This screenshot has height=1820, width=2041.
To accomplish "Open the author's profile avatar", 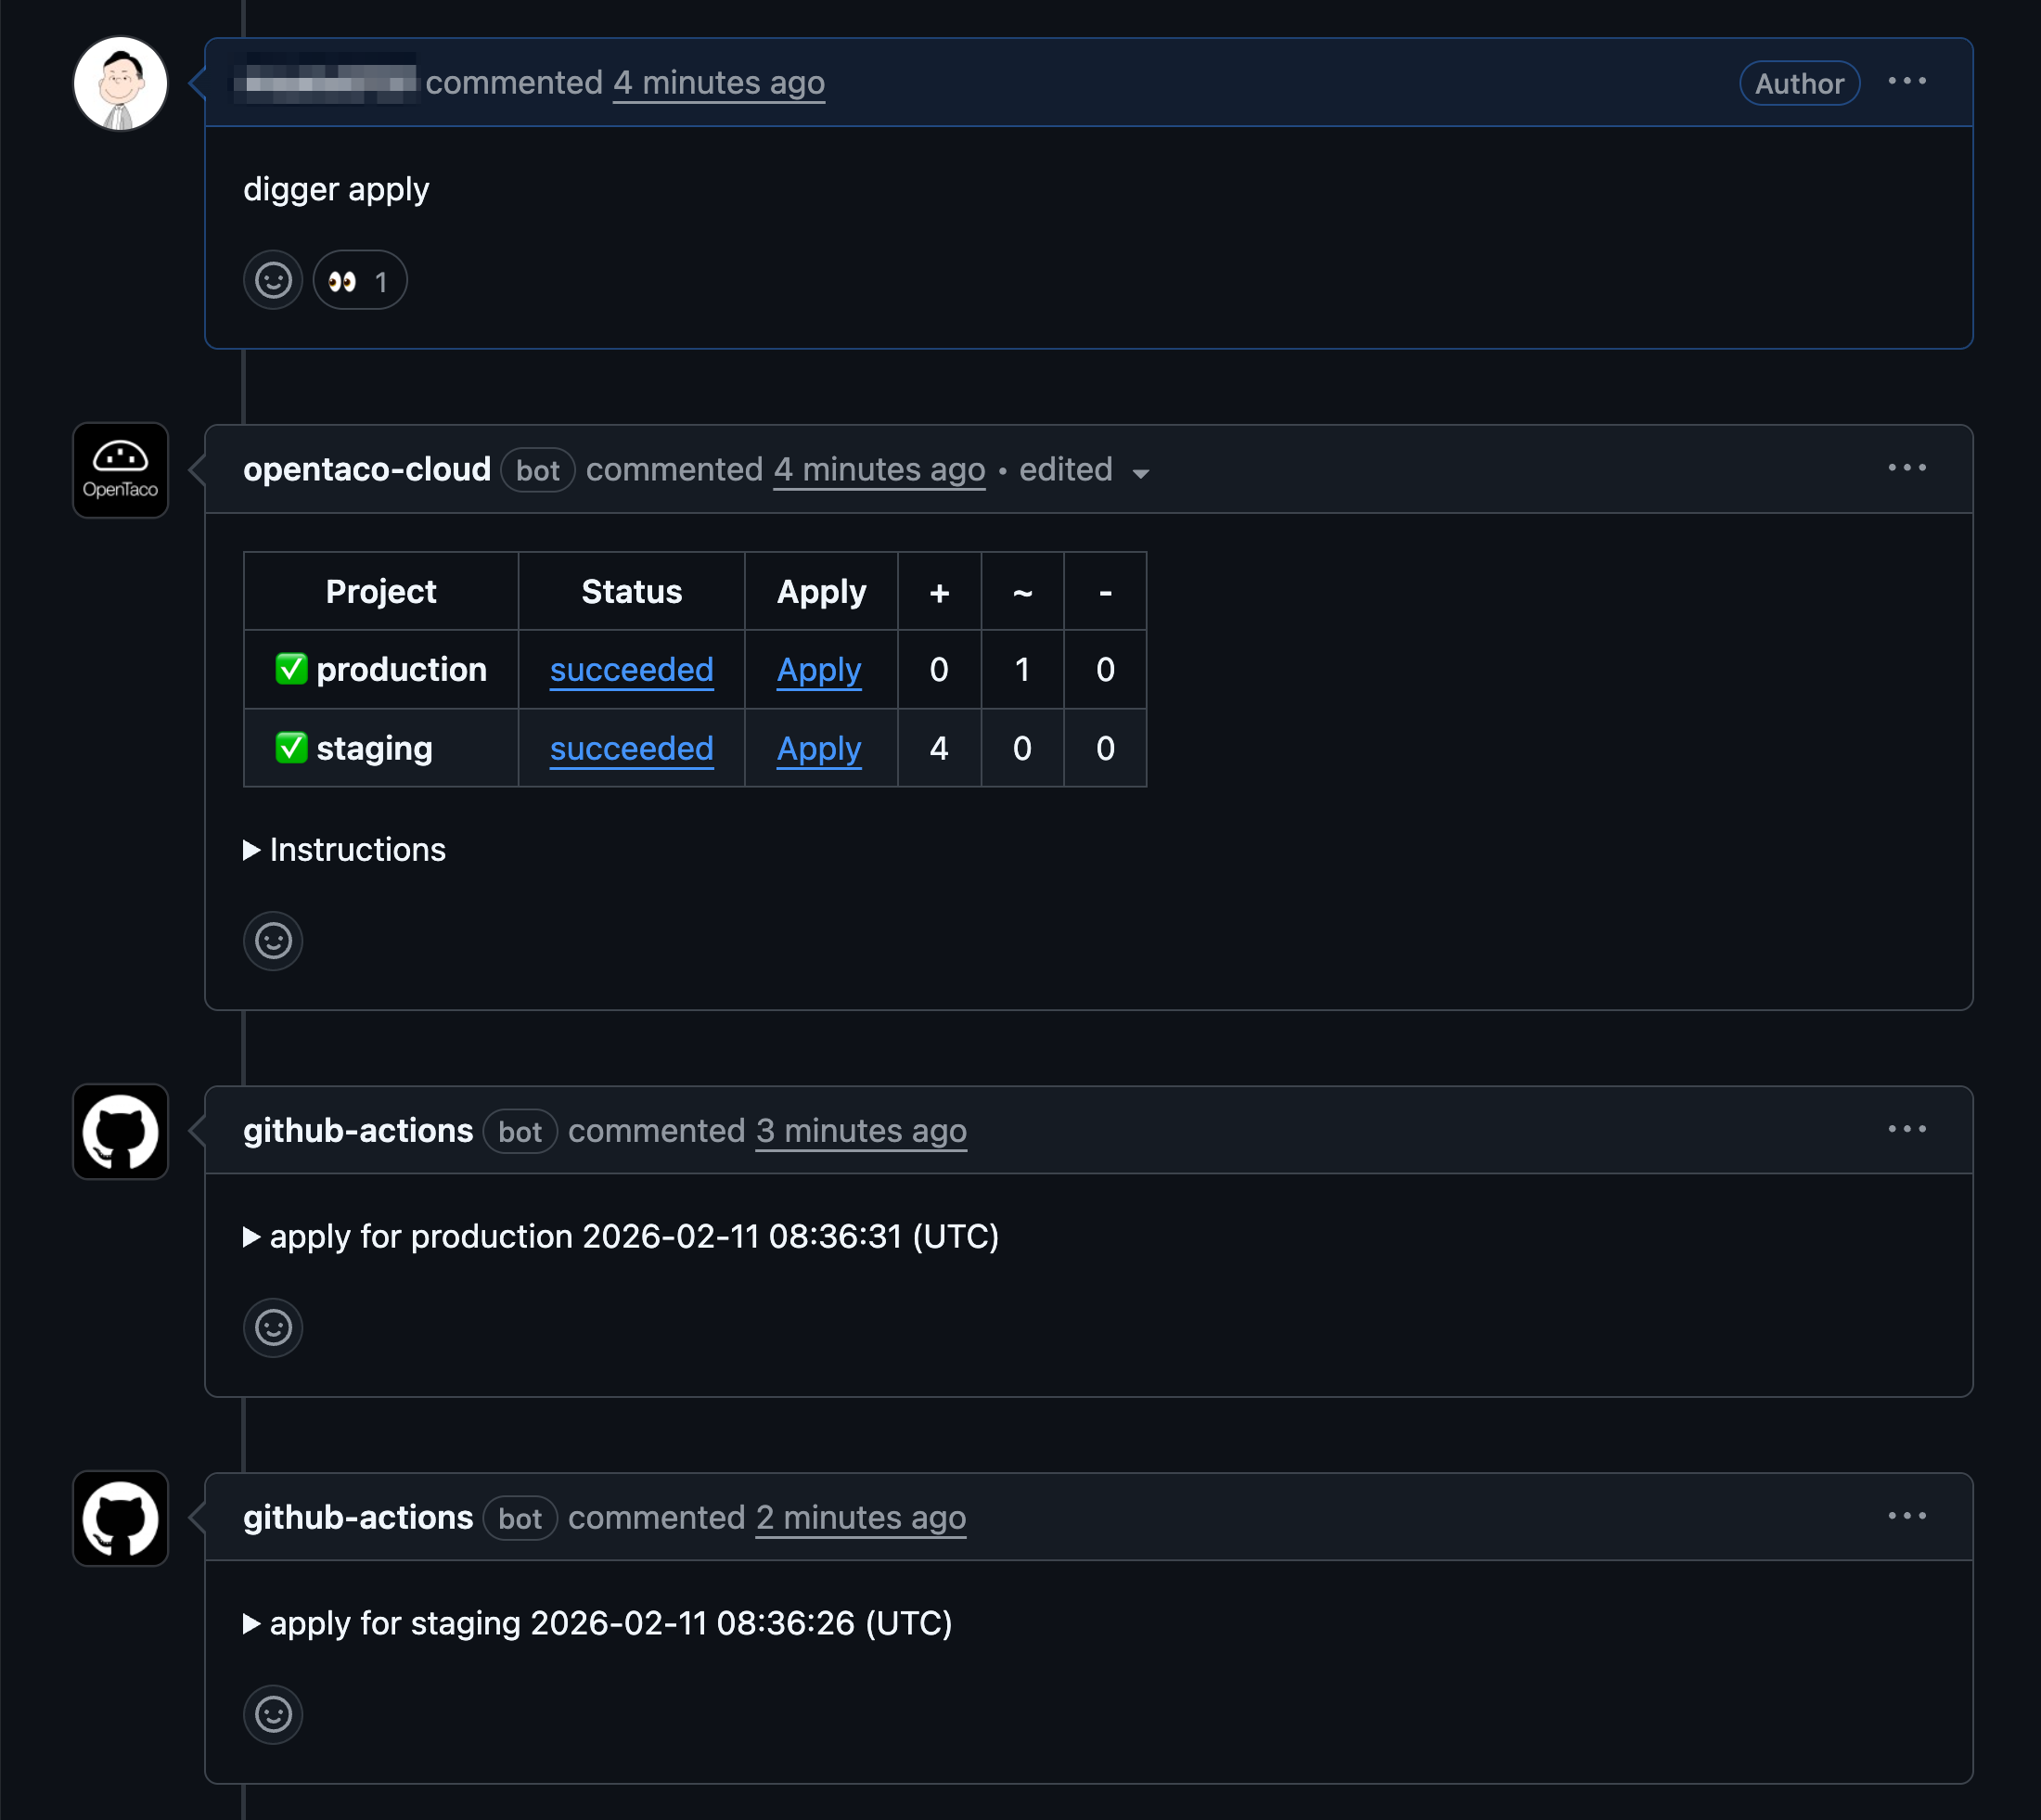I will (x=119, y=83).
